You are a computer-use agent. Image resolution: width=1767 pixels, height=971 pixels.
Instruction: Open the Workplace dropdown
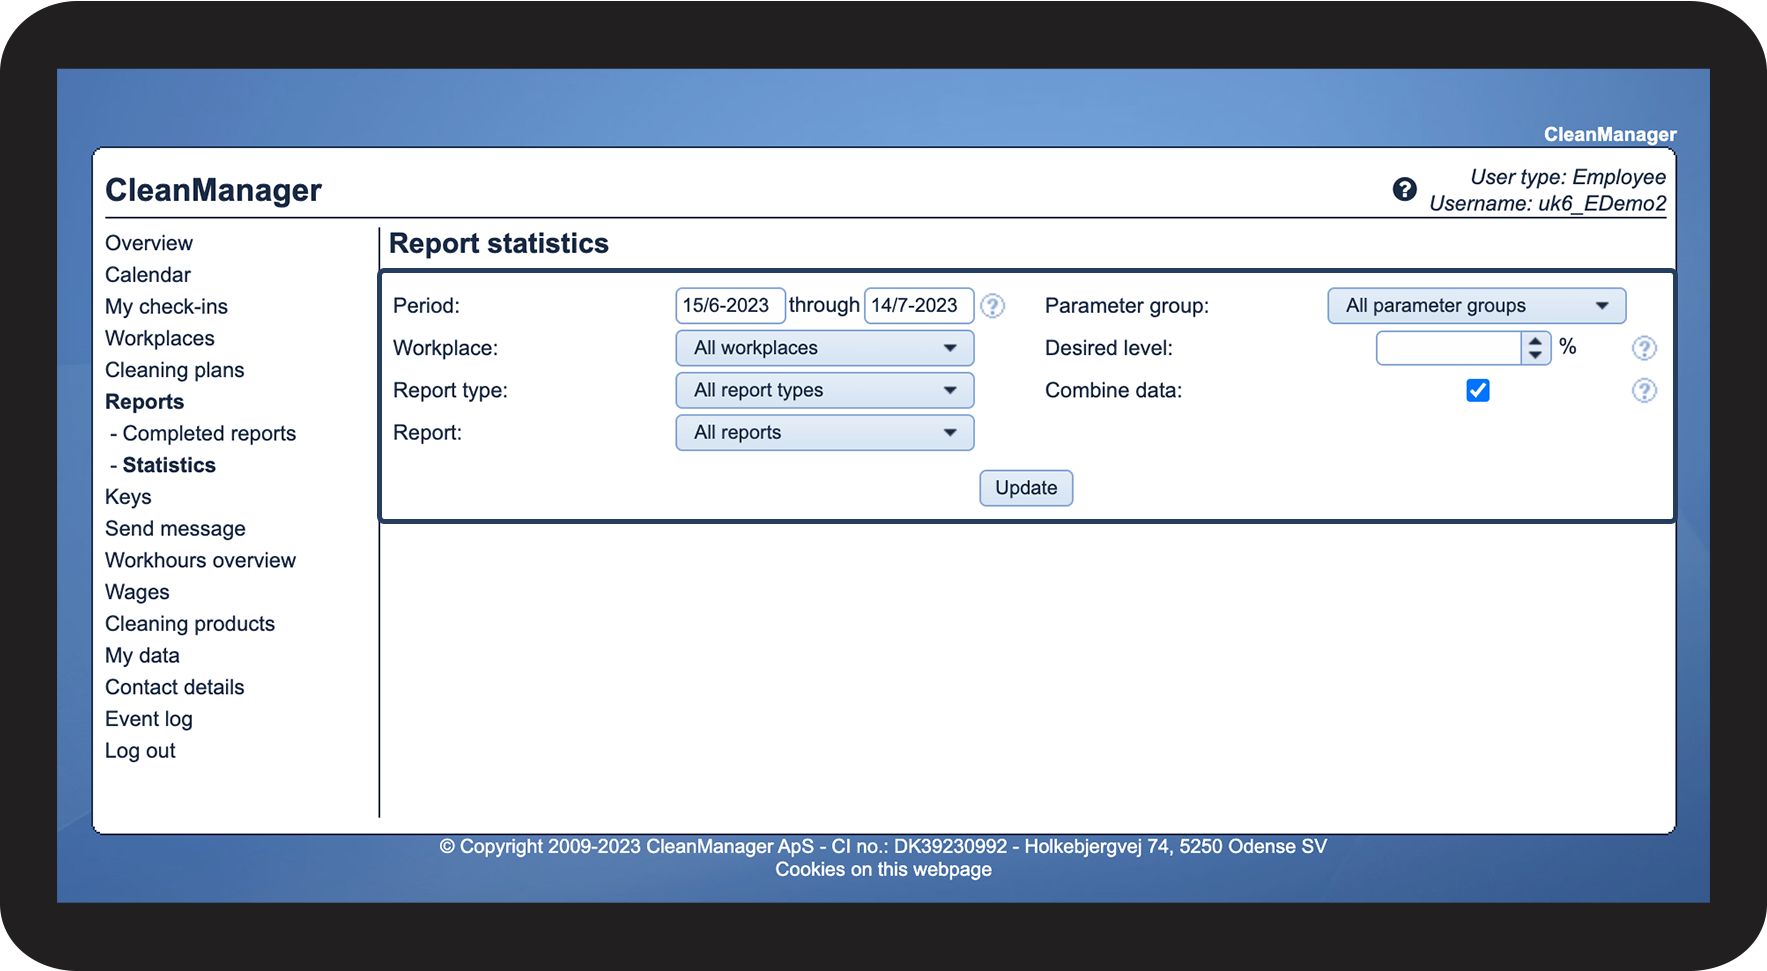[x=825, y=348]
